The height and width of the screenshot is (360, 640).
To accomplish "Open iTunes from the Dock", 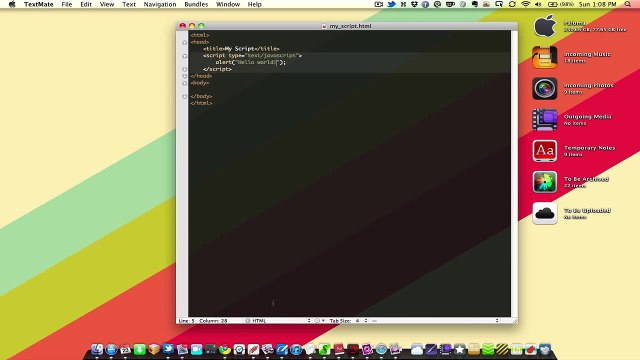I will coord(296,350).
